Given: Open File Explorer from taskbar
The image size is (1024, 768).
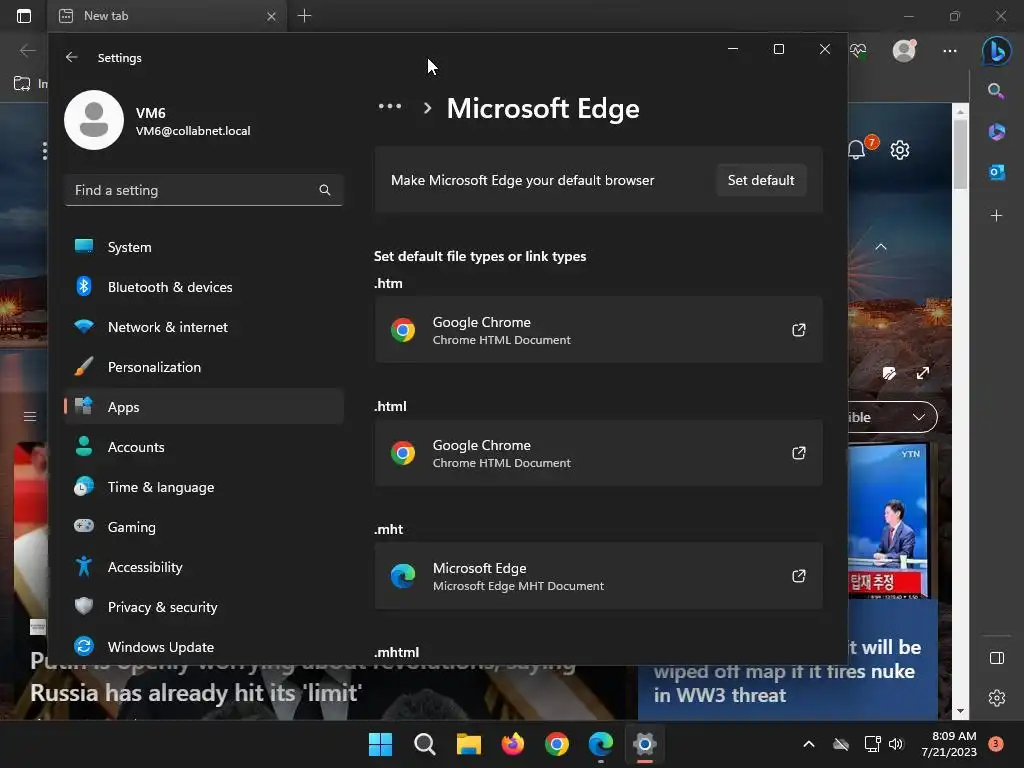Looking at the screenshot, I should pyautogui.click(x=468, y=744).
